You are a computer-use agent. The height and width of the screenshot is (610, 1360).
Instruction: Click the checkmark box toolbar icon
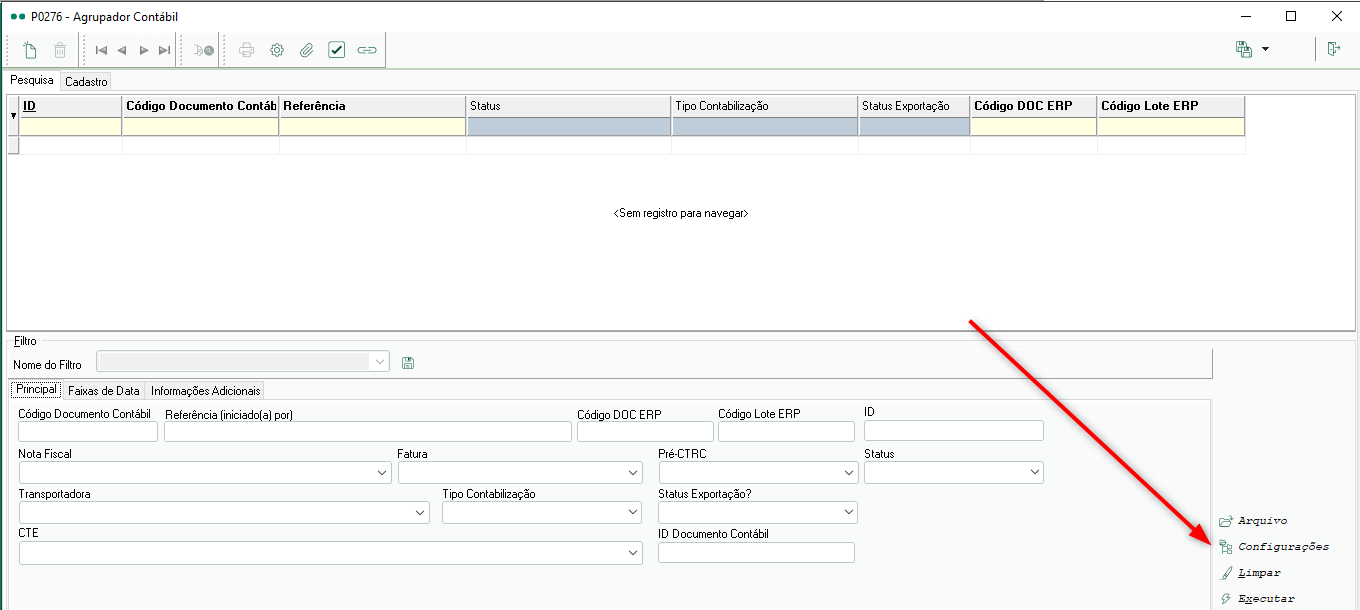tap(337, 50)
